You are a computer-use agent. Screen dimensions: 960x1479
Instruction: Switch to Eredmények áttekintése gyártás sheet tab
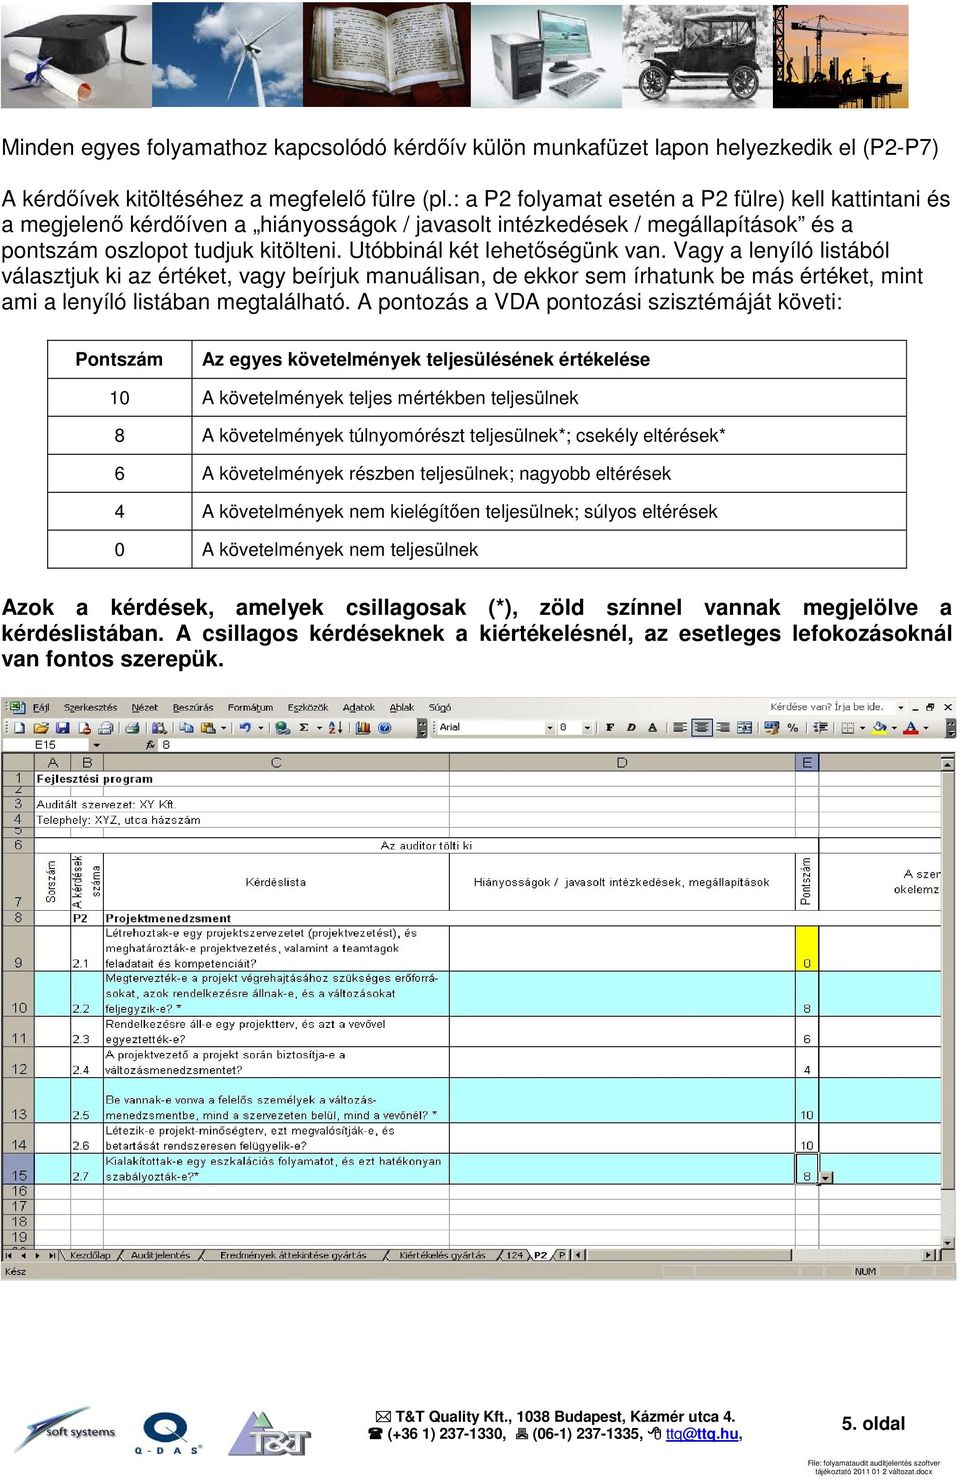[x=293, y=1255]
